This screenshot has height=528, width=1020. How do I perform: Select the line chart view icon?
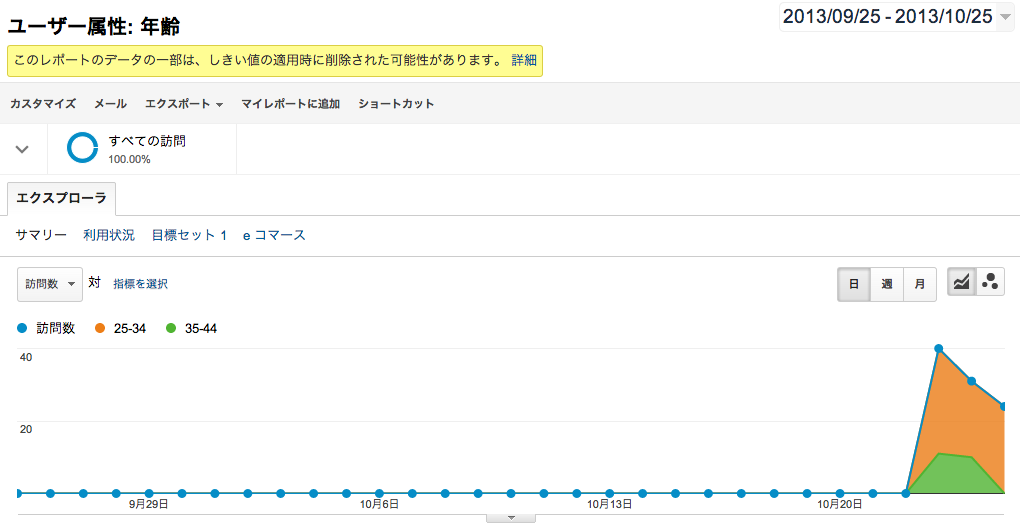tap(961, 283)
